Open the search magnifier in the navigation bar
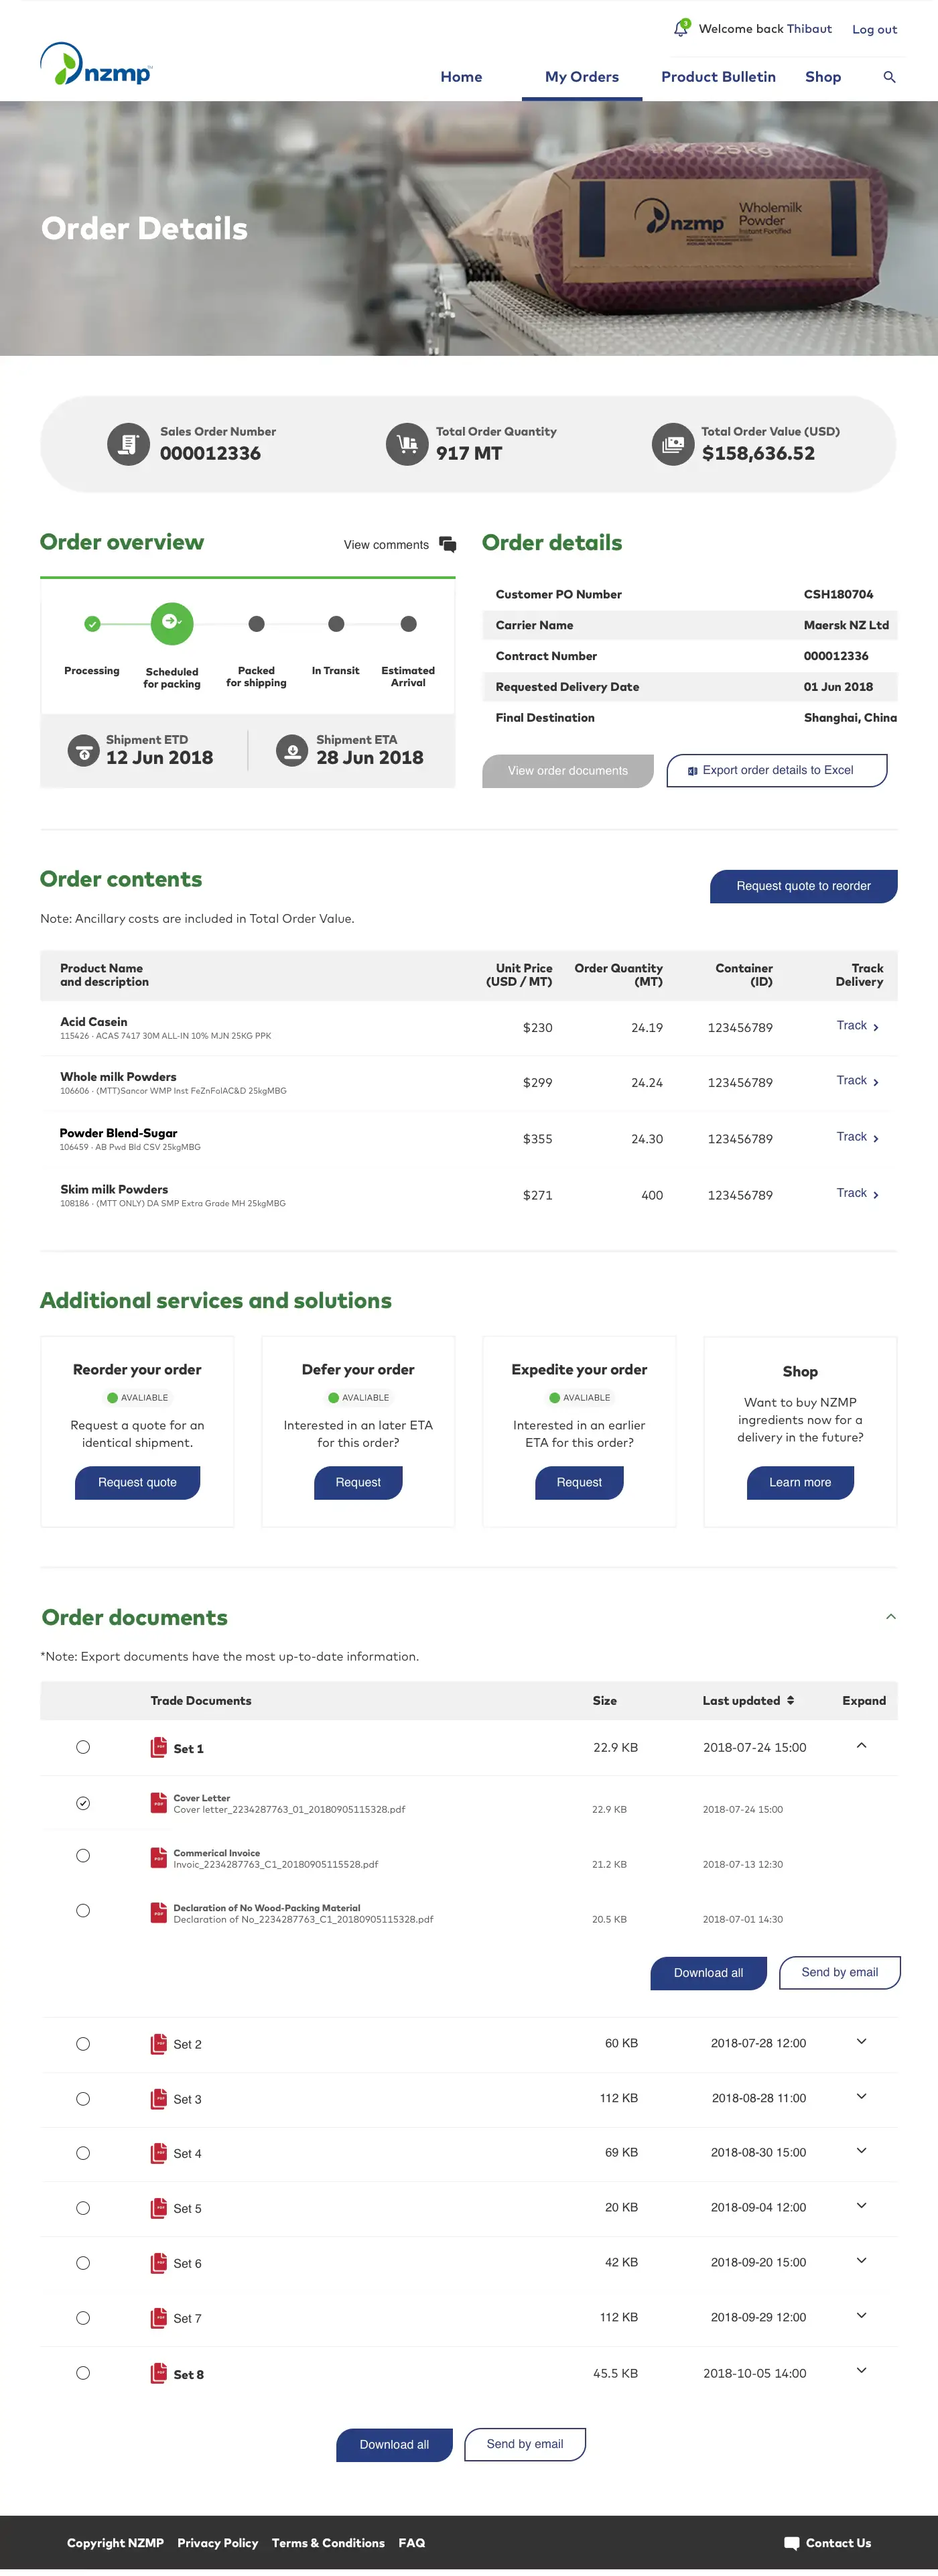Image resolution: width=938 pixels, height=2576 pixels. coord(889,77)
